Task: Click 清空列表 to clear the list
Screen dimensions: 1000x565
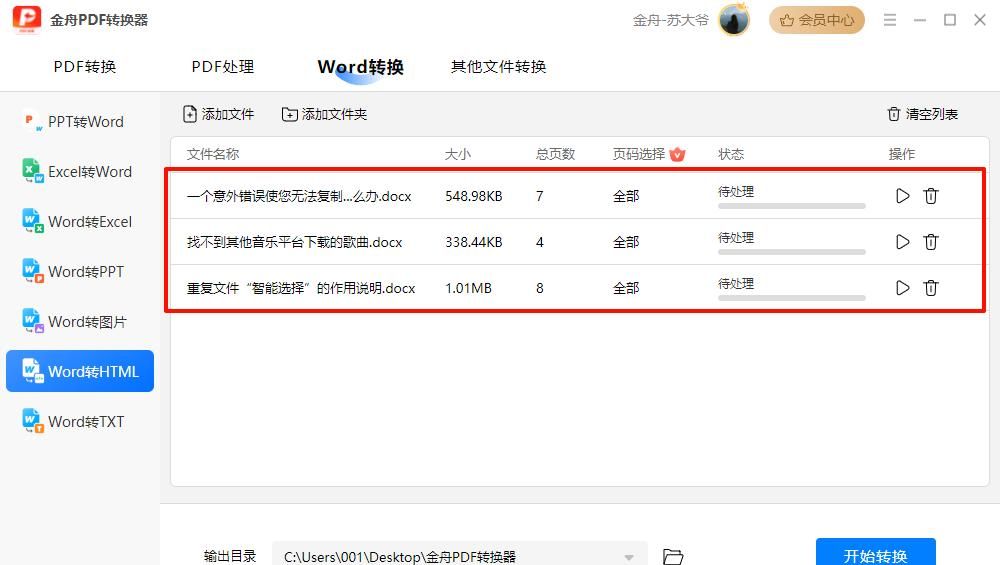Action: (922, 114)
